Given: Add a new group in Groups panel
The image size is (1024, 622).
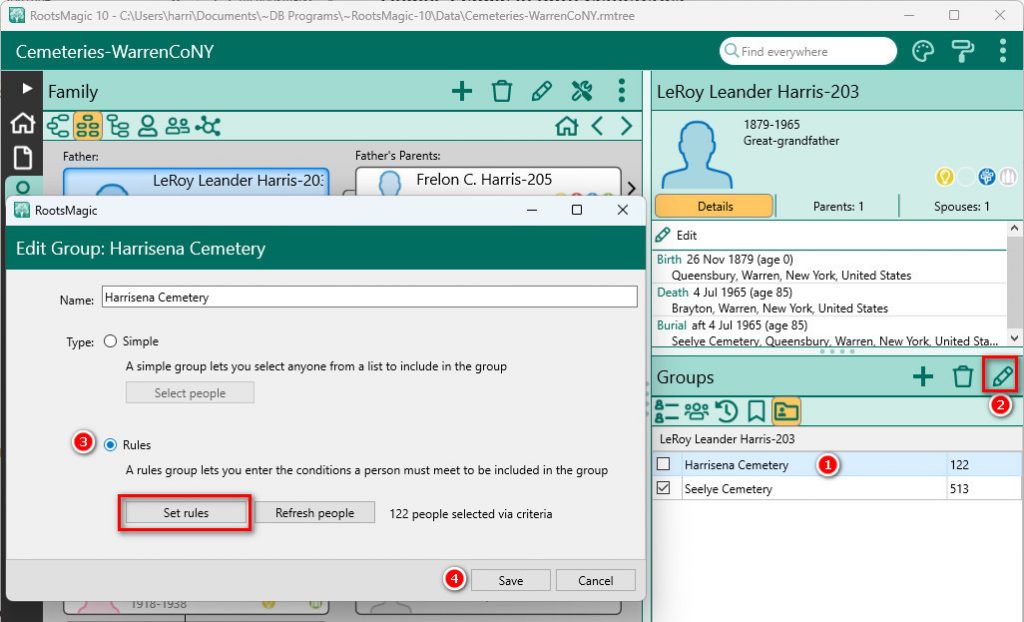Looking at the screenshot, I should (923, 376).
